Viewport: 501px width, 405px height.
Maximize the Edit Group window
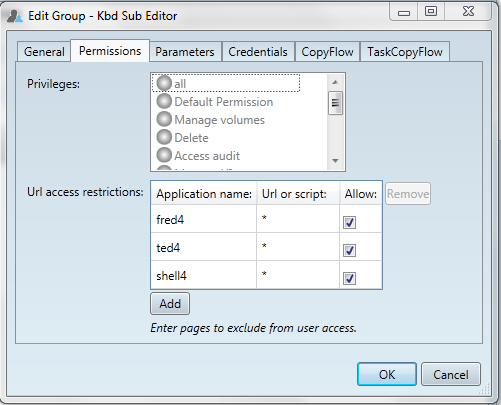pos(431,12)
